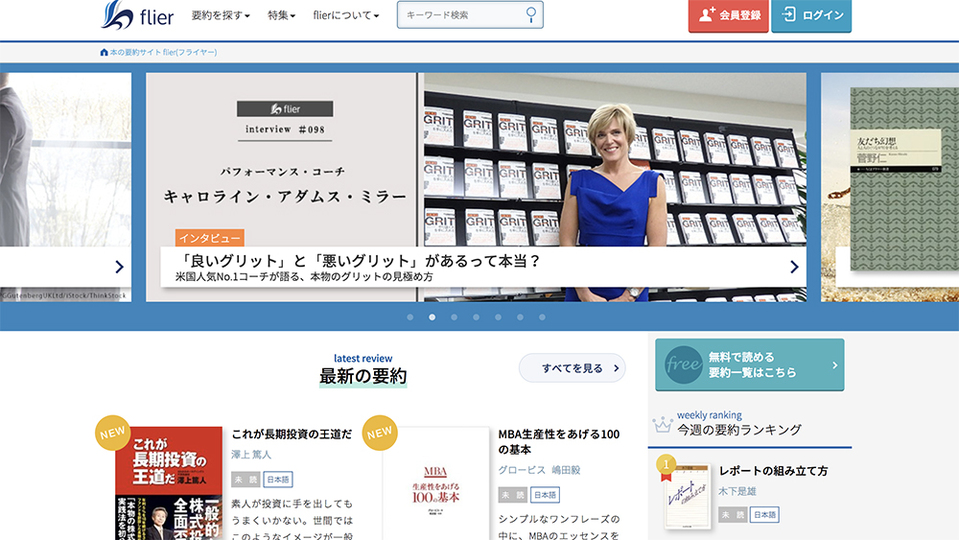The height and width of the screenshot is (540, 959).
Task: Click 未読 badge on レポートの組み立て方
Action: coord(733,514)
